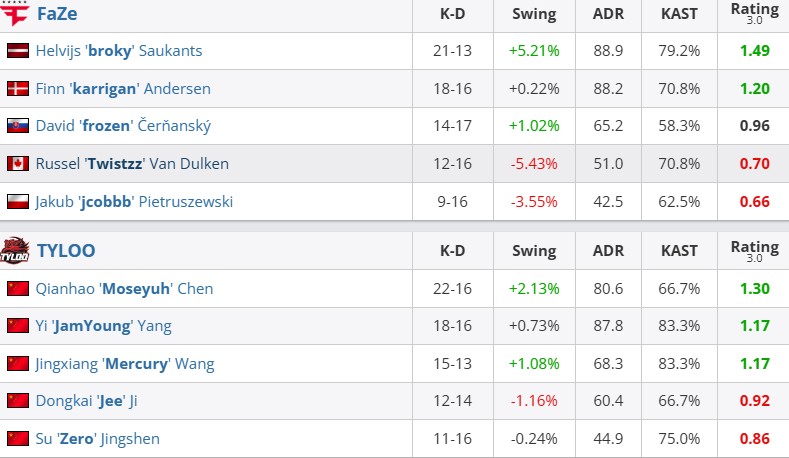The width and height of the screenshot is (789, 458).
Task: Open the FaZe team name link
Action: (x=57, y=14)
